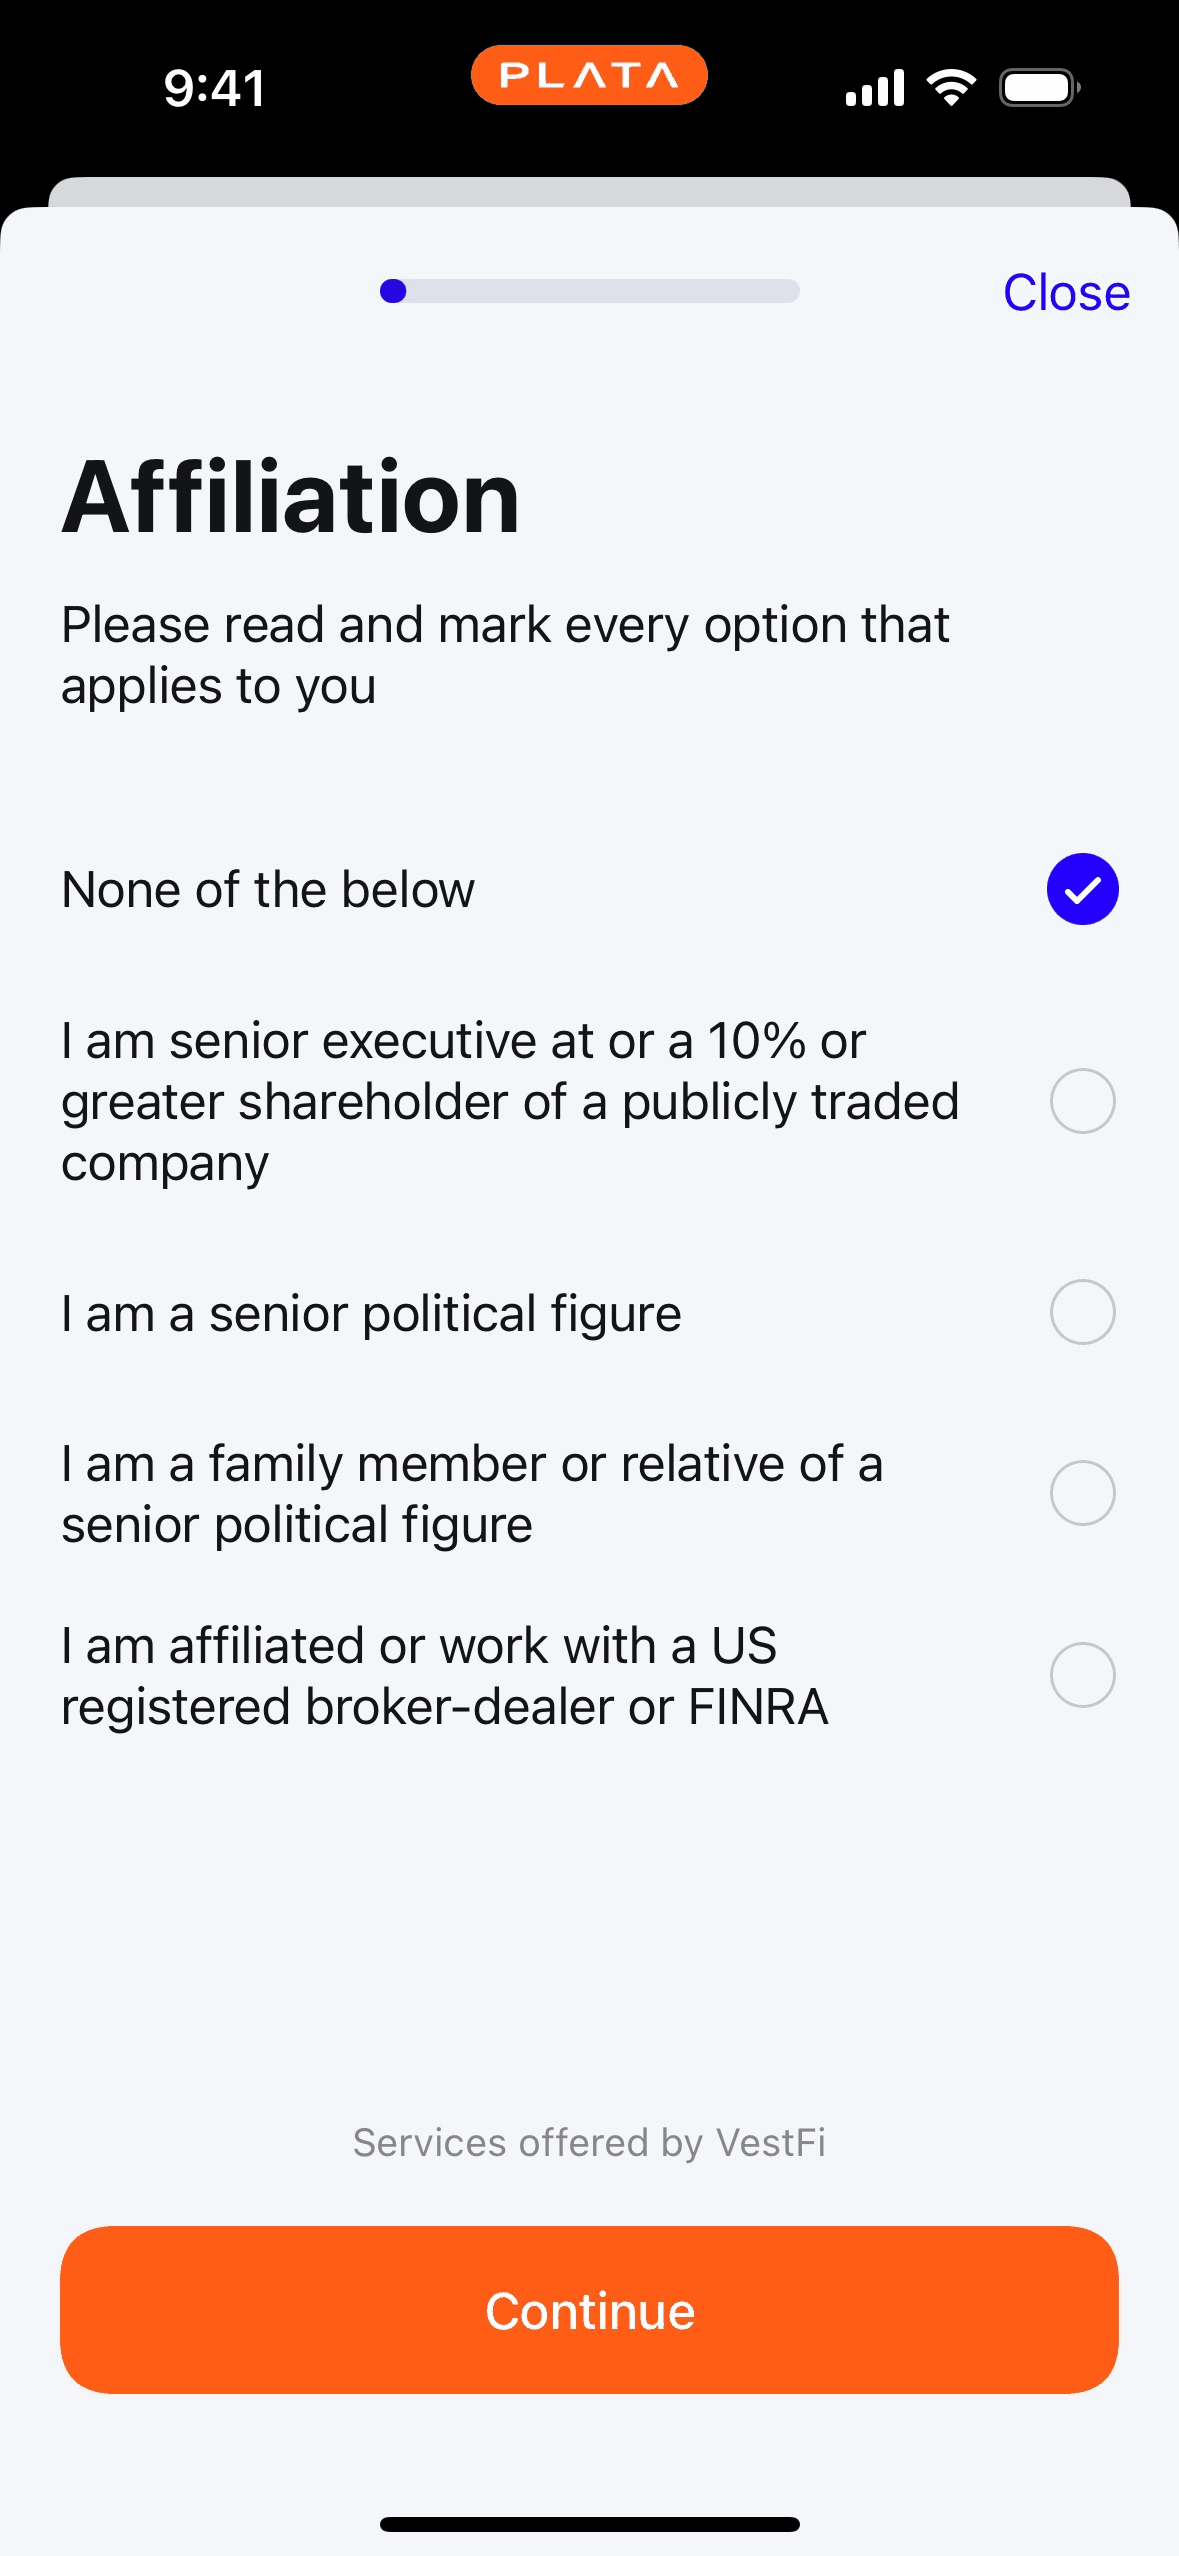
Task: Click the Wi-Fi status icon
Action: coord(951,88)
